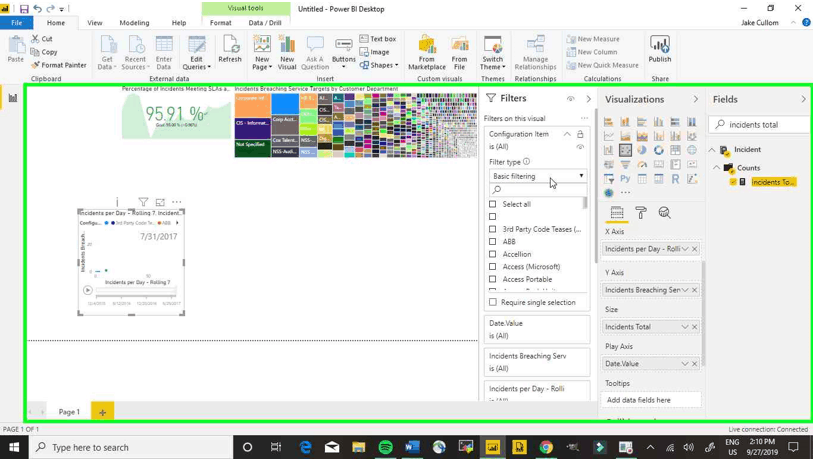Add a New Visual from ribbon

(287, 53)
